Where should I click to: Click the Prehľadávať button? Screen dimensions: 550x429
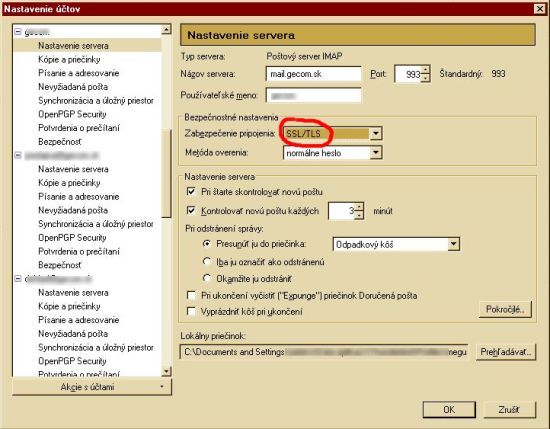(x=506, y=351)
